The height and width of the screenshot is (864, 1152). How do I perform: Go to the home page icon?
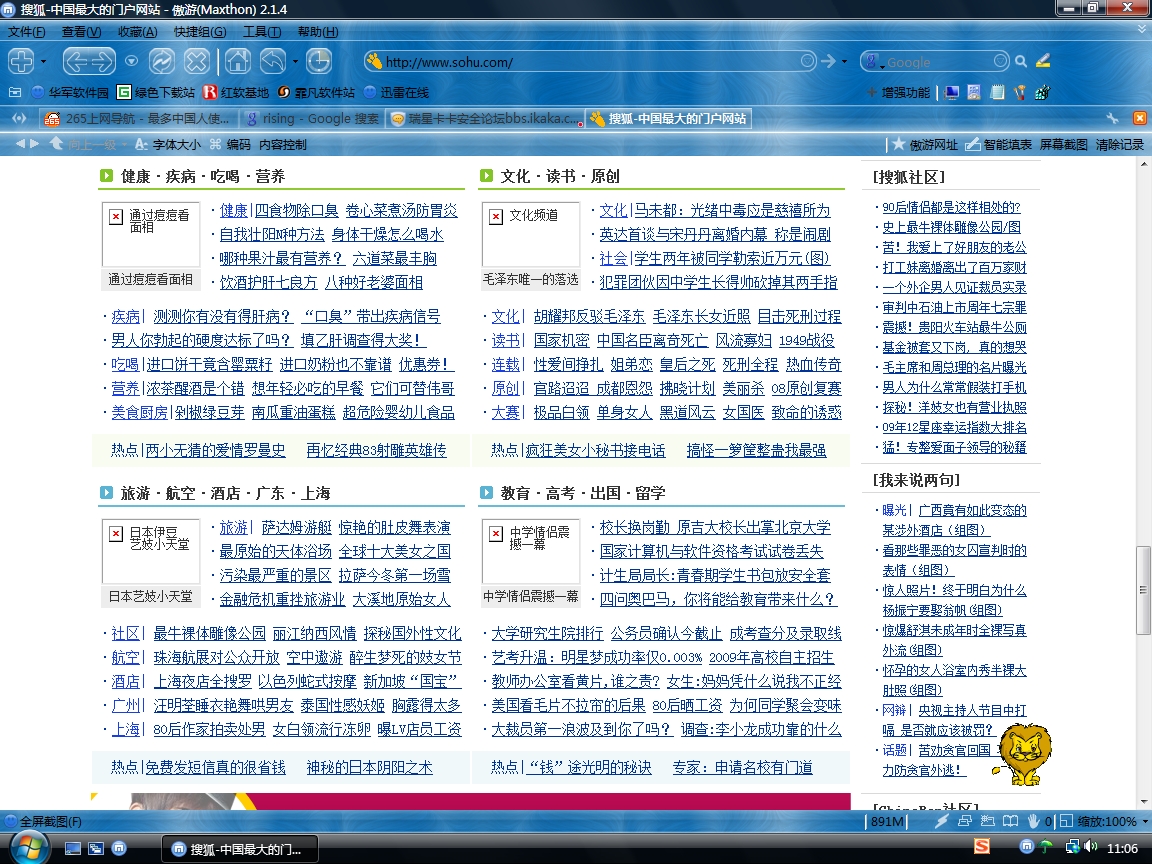click(x=237, y=61)
